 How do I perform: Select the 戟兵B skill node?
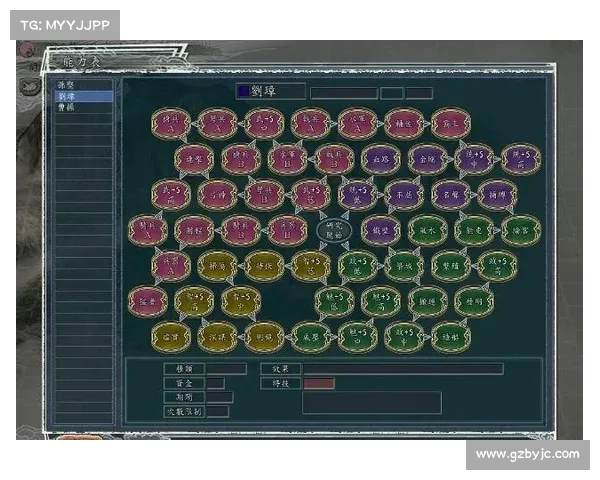pos(334,159)
